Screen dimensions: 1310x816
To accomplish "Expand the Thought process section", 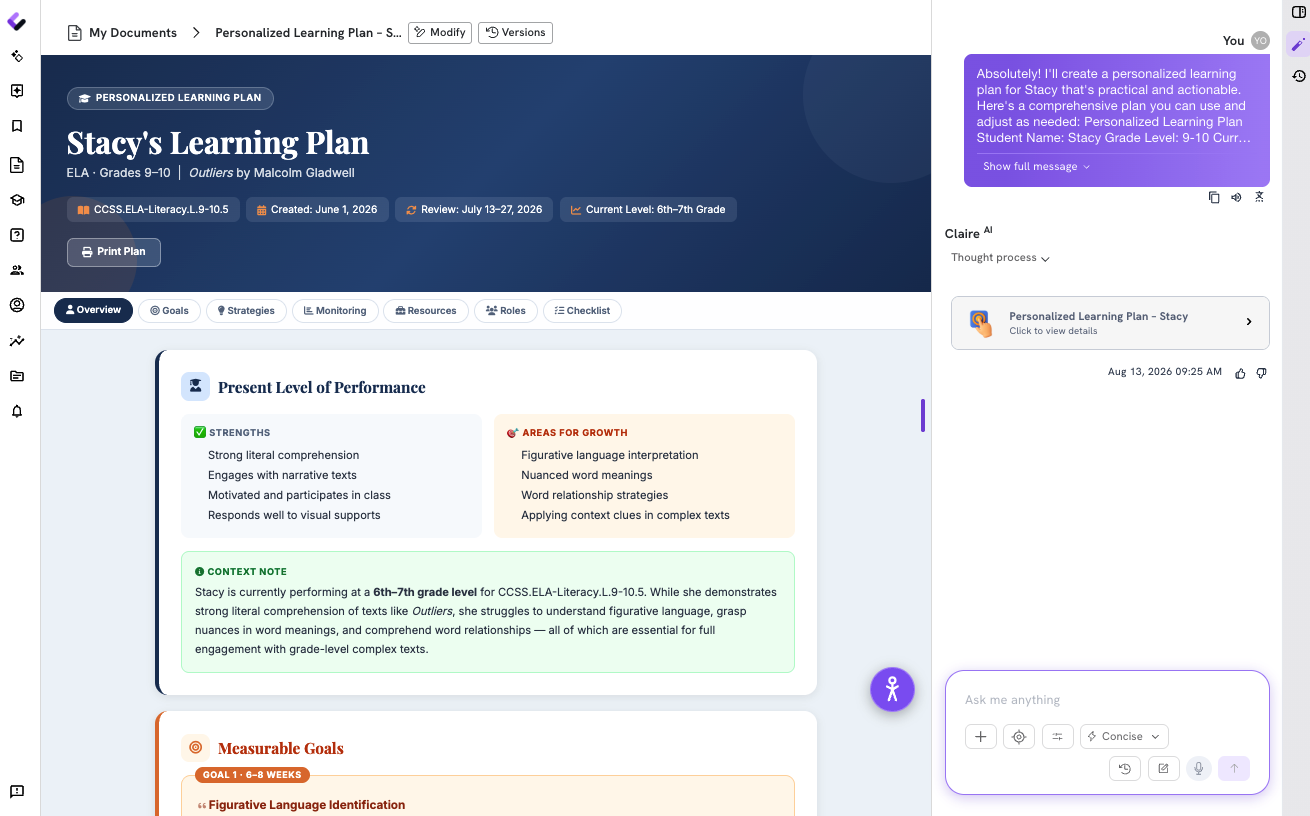I will pyautogui.click(x=1000, y=258).
